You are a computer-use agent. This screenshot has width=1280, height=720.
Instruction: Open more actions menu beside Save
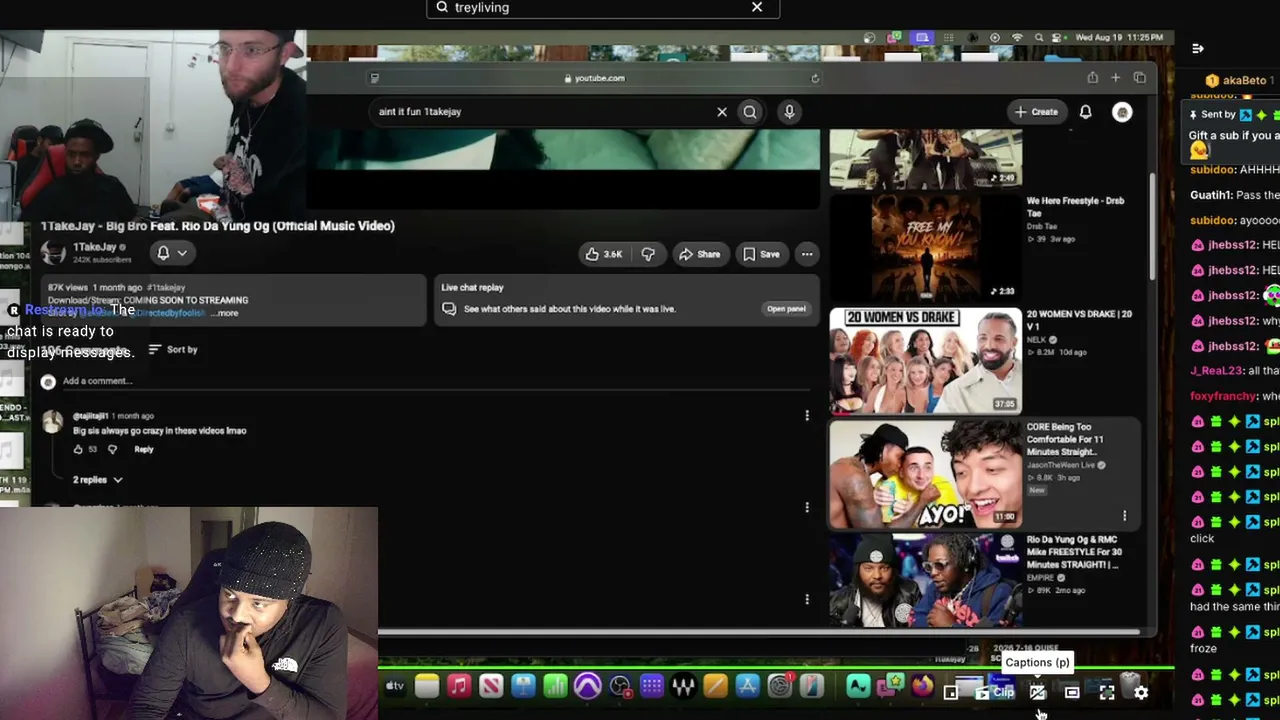tap(807, 254)
